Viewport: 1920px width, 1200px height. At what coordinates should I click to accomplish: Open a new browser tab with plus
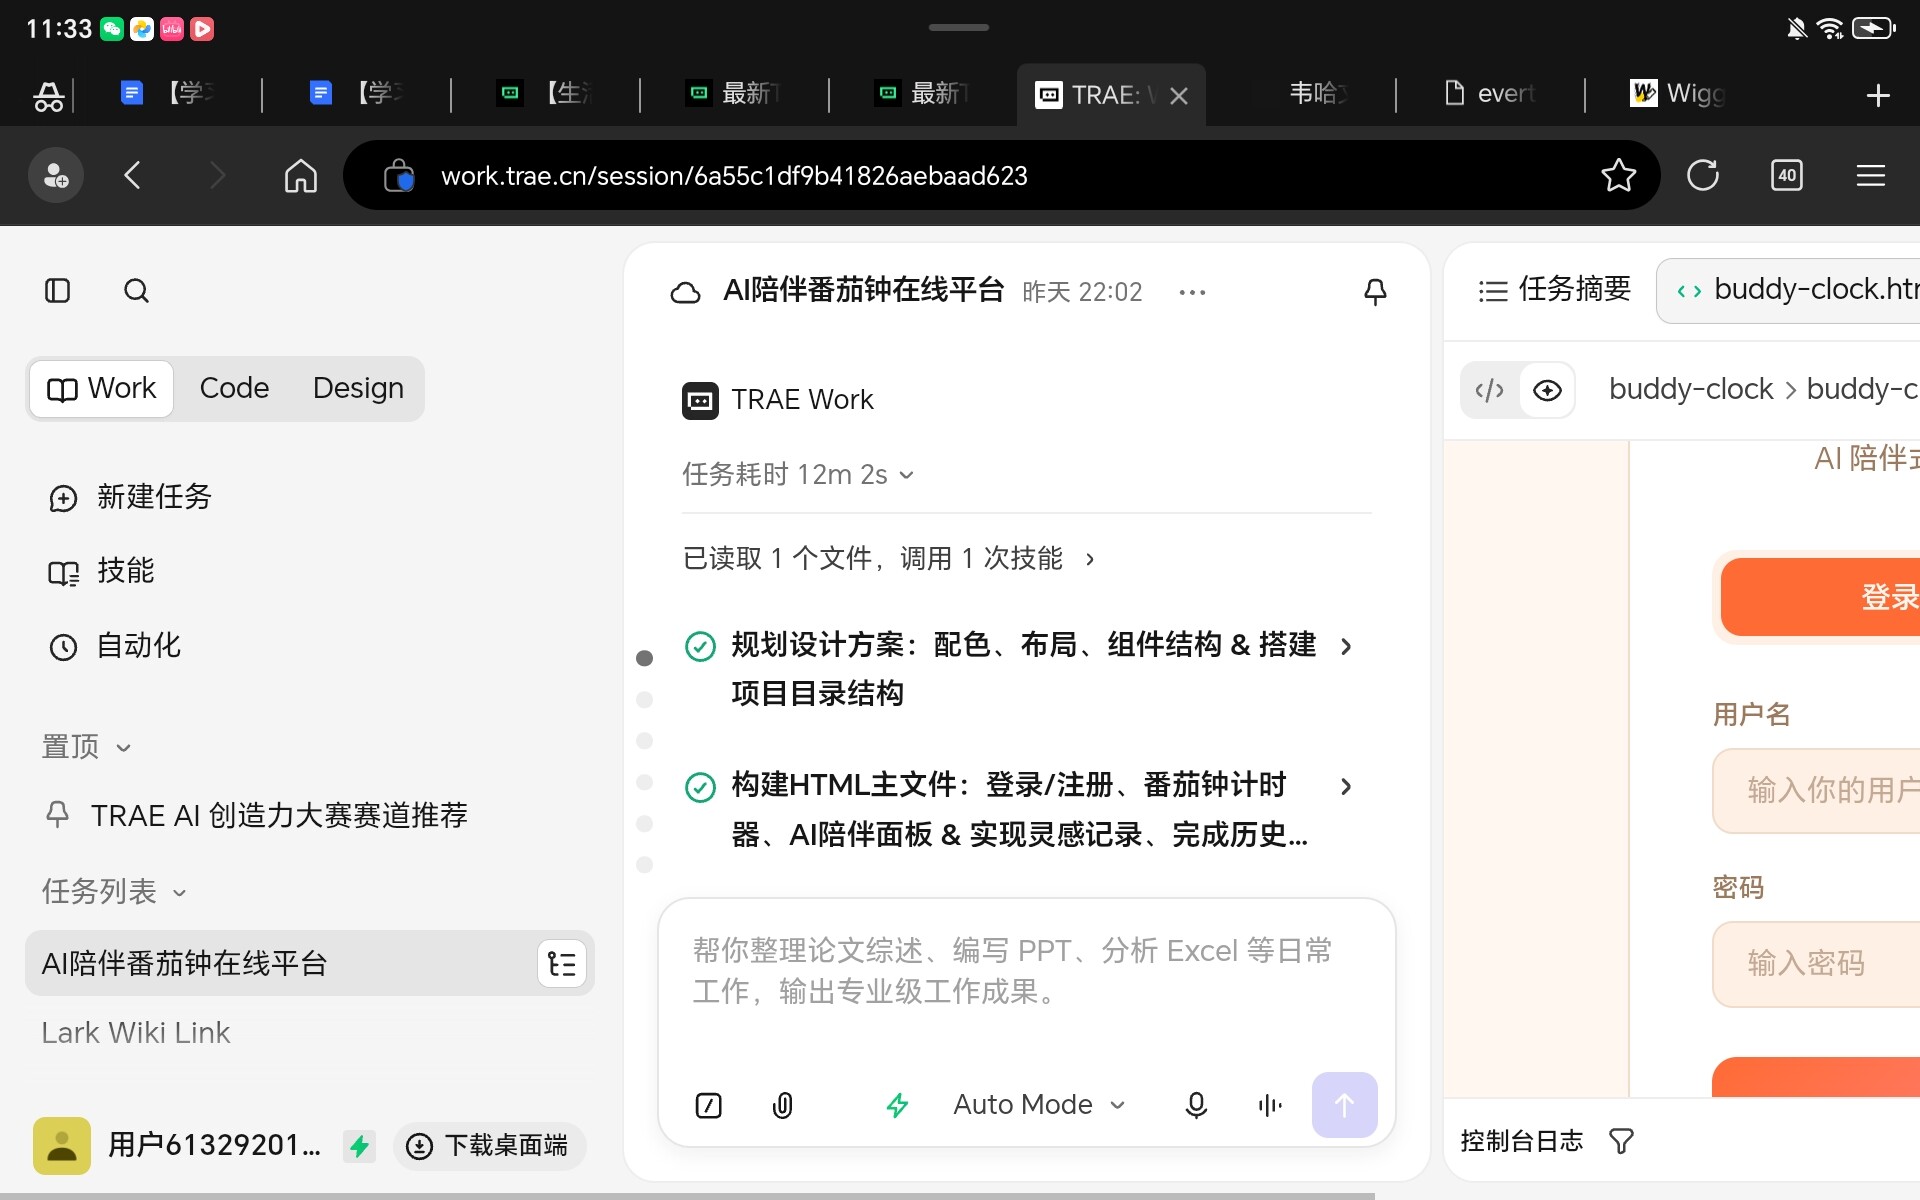pos(1878,95)
